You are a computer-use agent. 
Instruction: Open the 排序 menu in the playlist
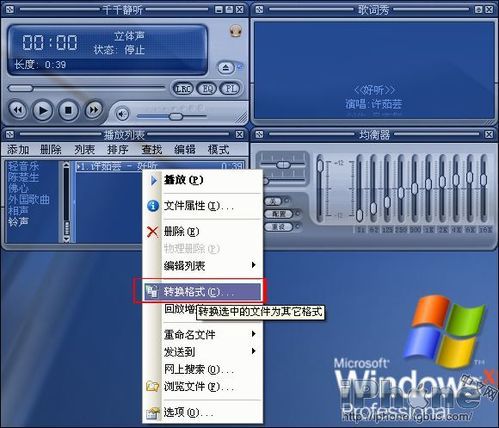pyautogui.click(x=118, y=150)
